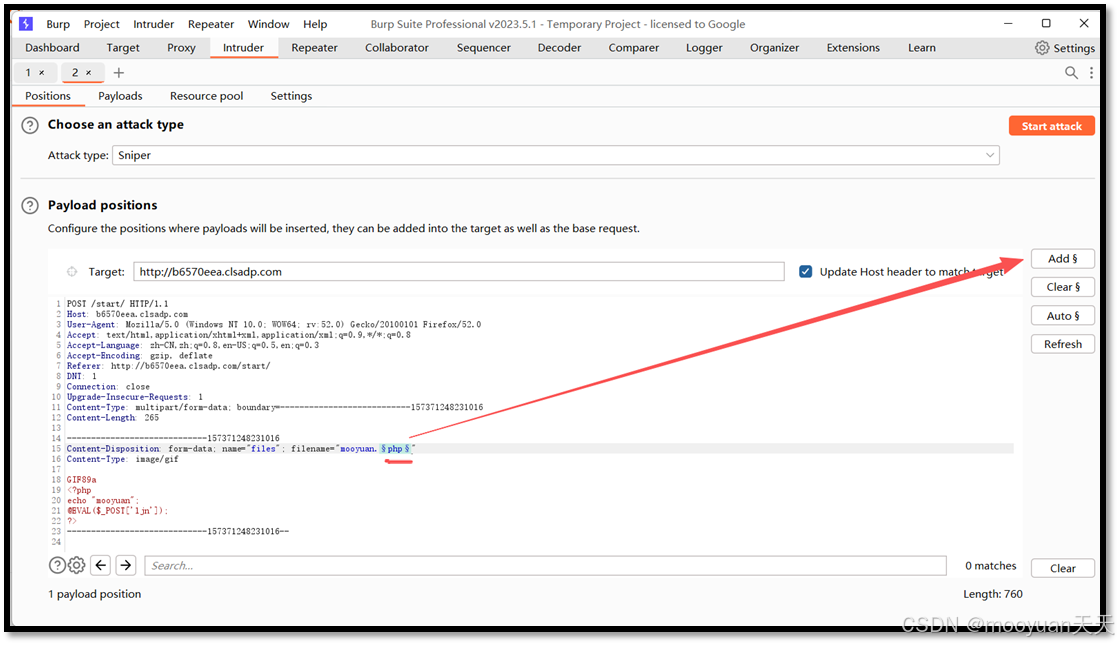This screenshot has height=645, width=1119.
Task: Toggle Update Host header checkbox
Action: click(x=806, y=272)
